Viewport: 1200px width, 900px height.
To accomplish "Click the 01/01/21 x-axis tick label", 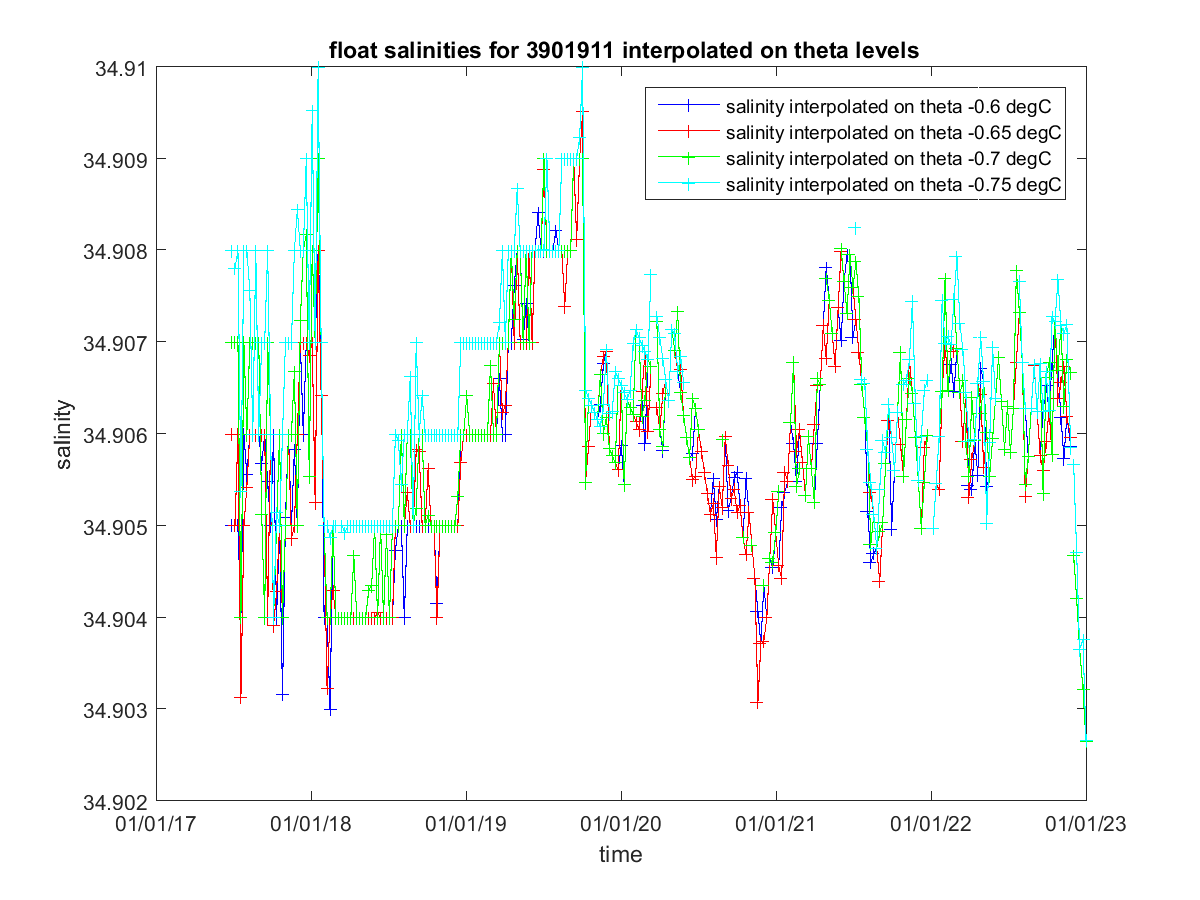I will 776,825.
